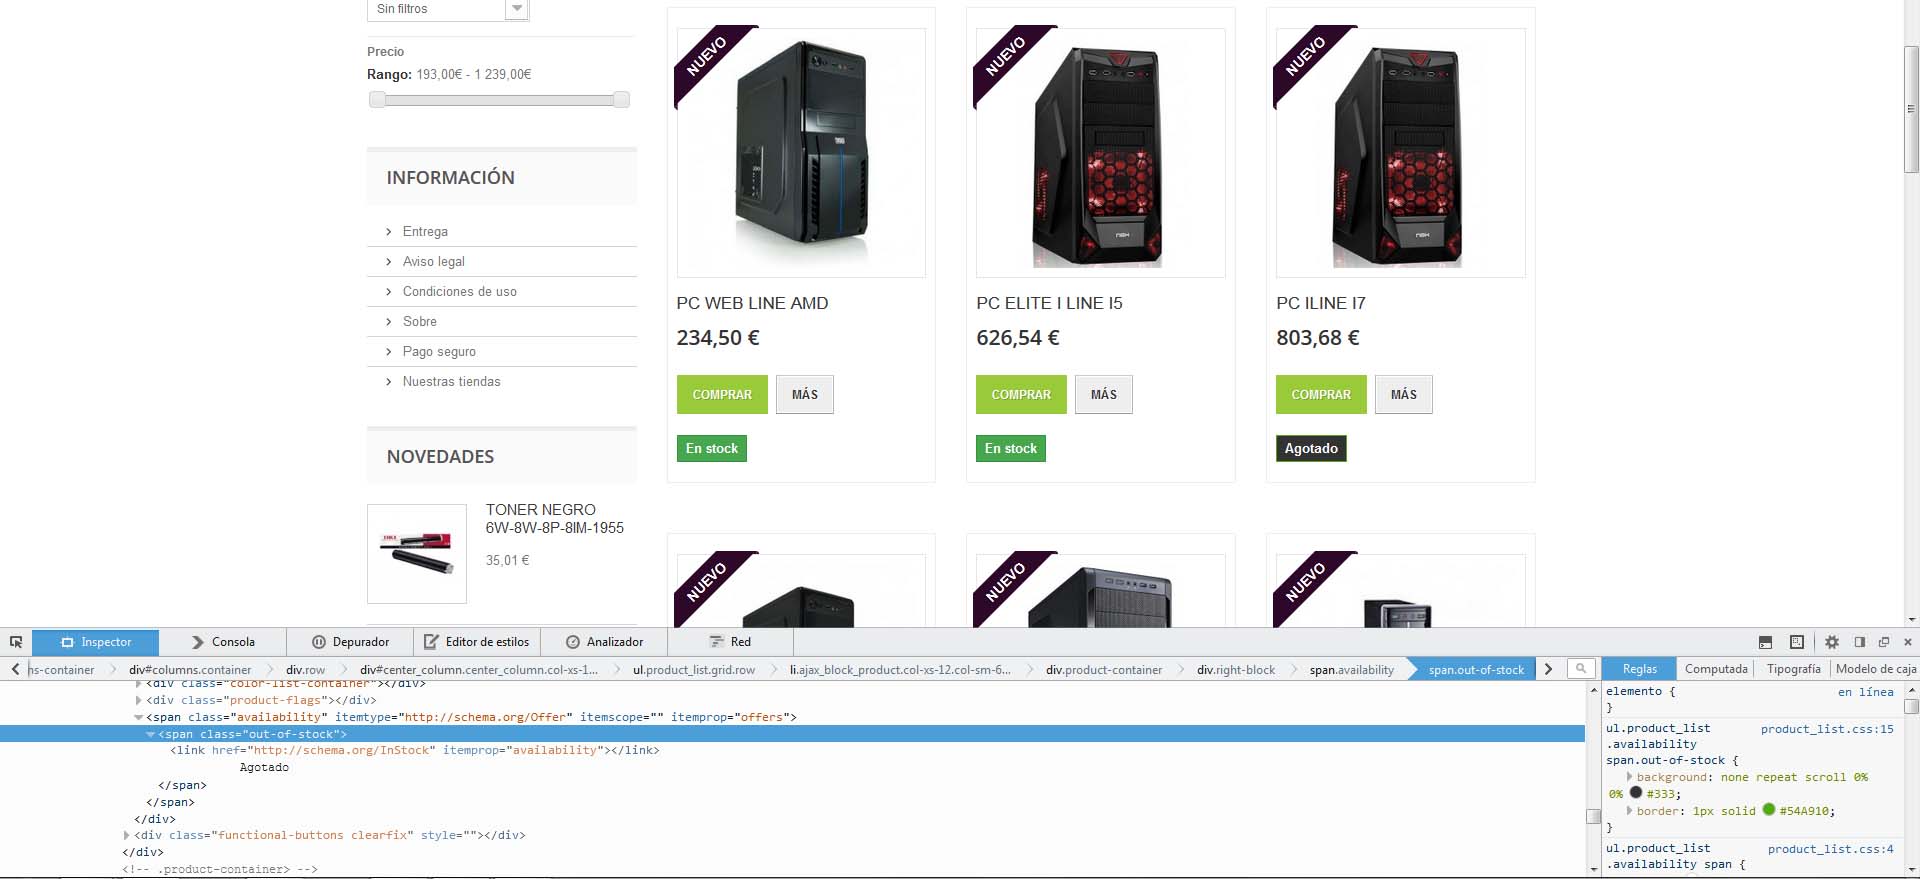Click the responsive design mode icon
This screenshot has height=879, width=1920.
point(1797,642)
